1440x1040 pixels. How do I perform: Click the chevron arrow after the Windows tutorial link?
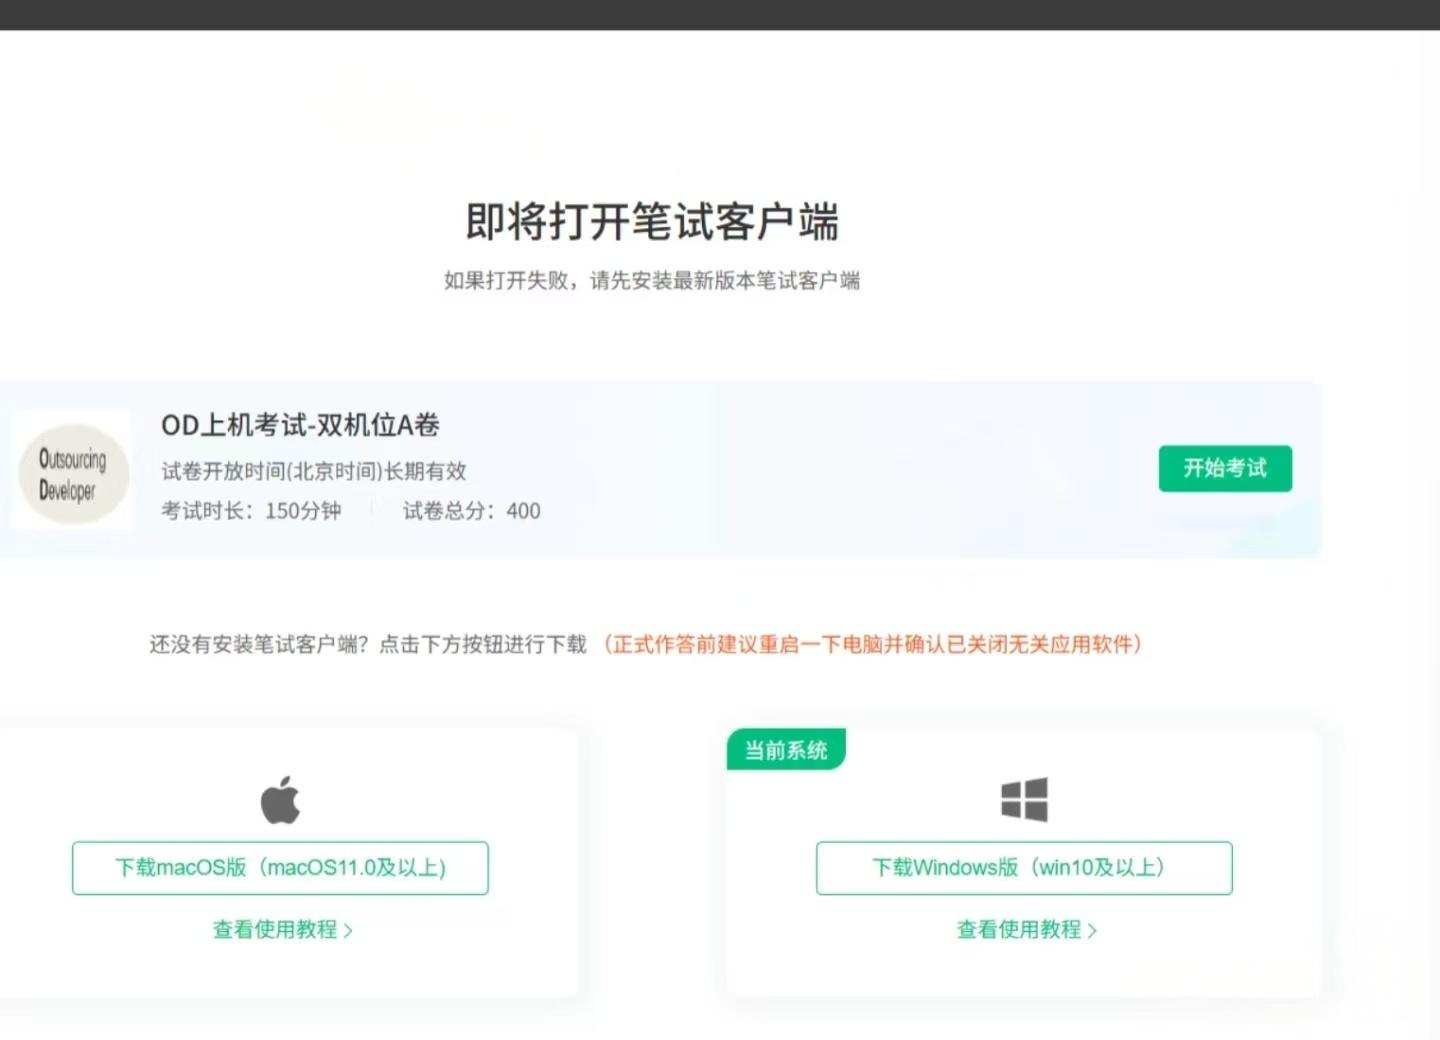click(1092, 931)
